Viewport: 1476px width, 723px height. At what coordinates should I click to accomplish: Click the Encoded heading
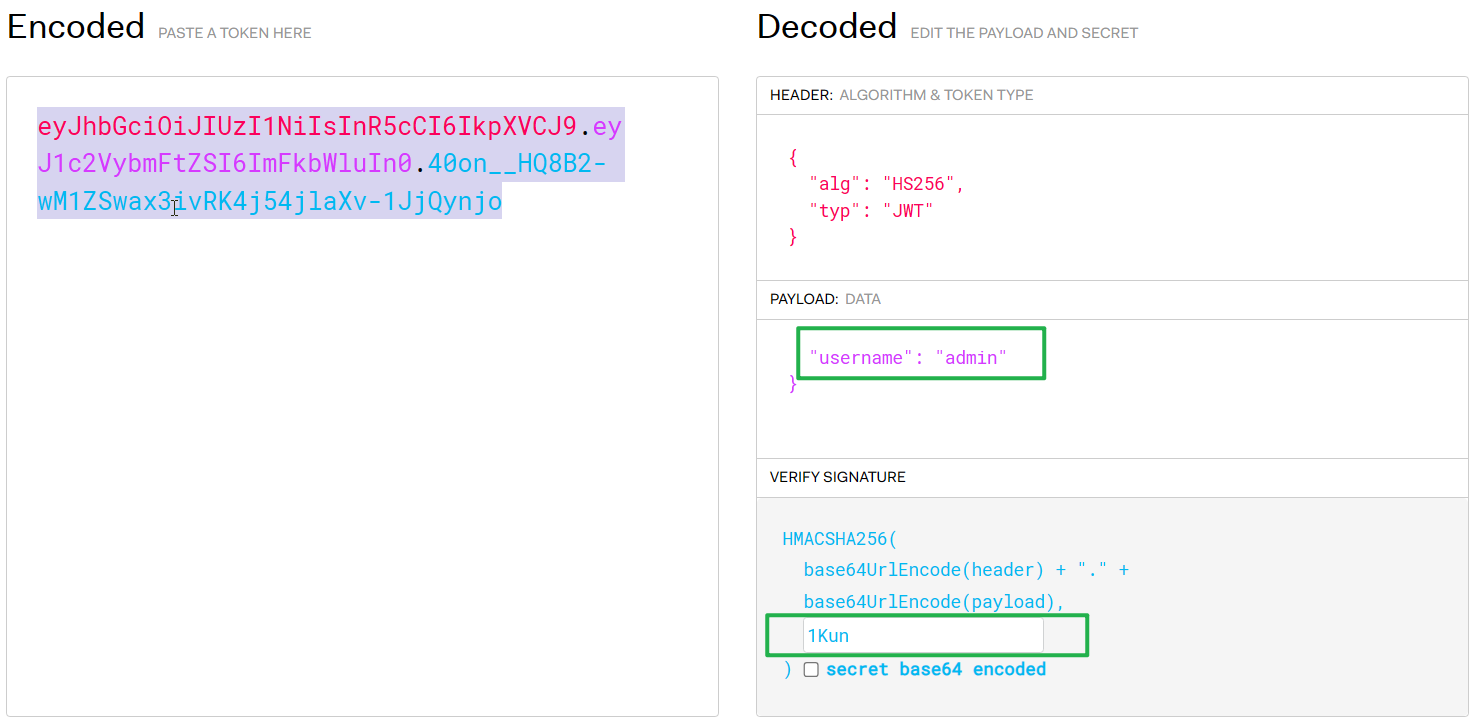point(76,27)
